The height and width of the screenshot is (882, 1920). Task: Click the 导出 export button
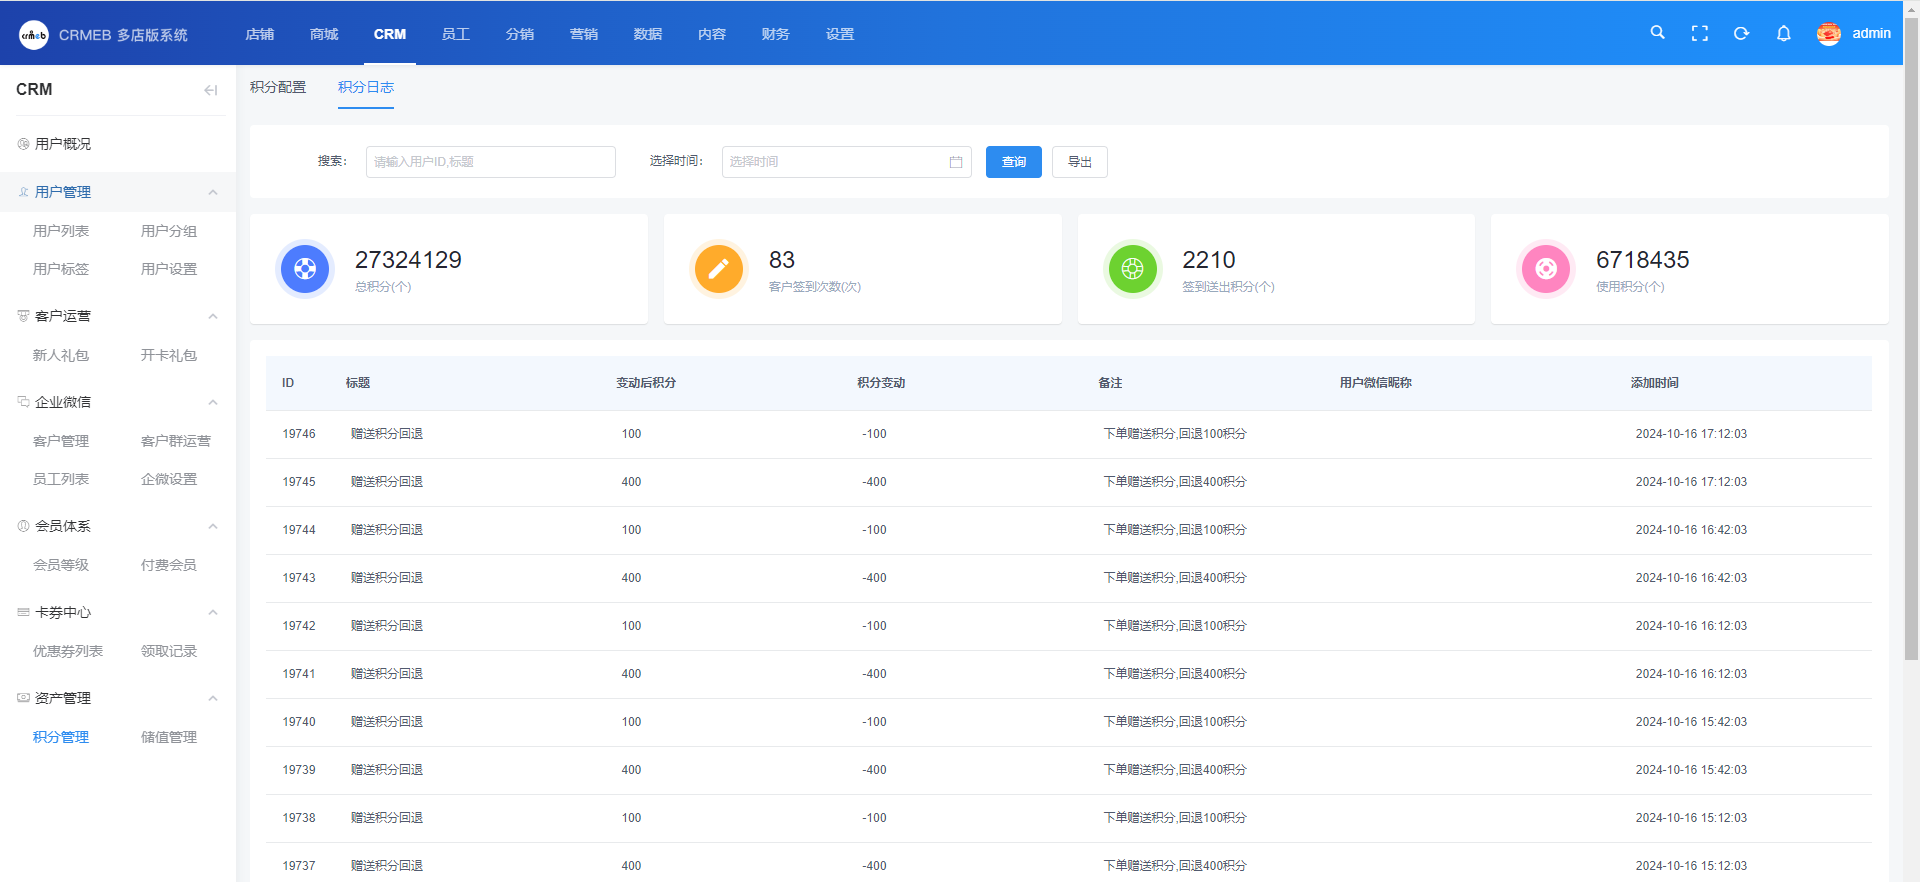pyautogui.click(x=1079, y=162)
